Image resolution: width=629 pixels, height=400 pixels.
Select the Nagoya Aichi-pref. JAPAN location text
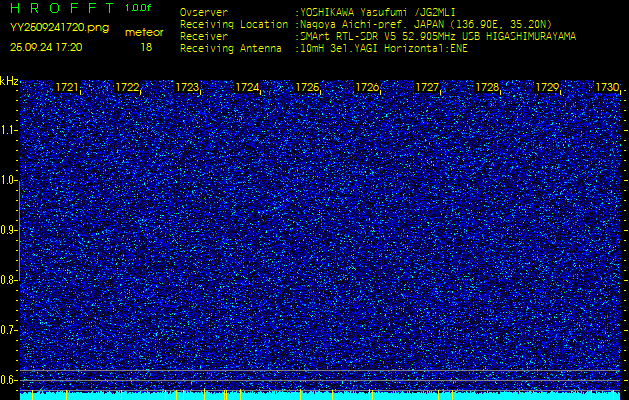click(426, 24)
